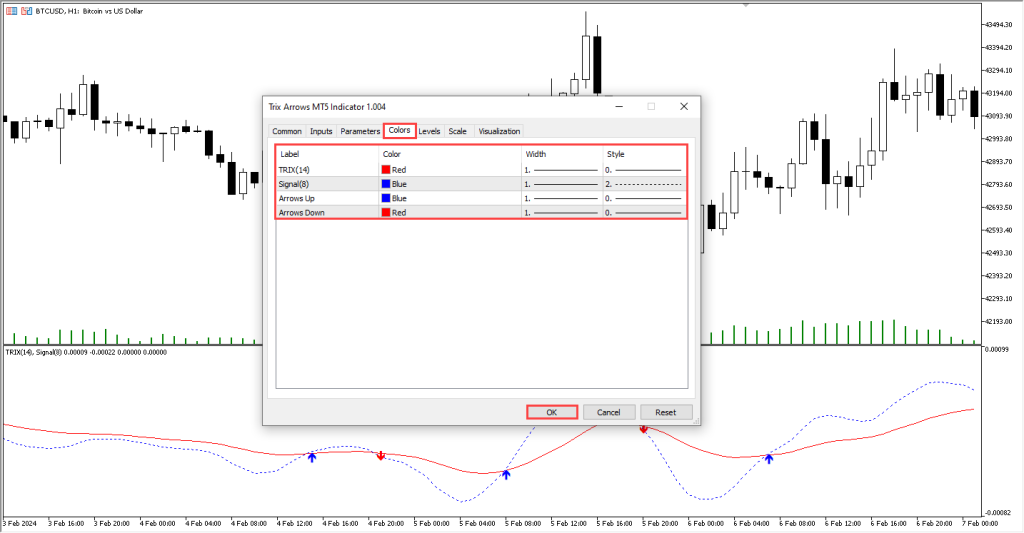The image size is (1024, 533).
Task: Close the Trix Arrows indicator dialog
Action: 684,106
